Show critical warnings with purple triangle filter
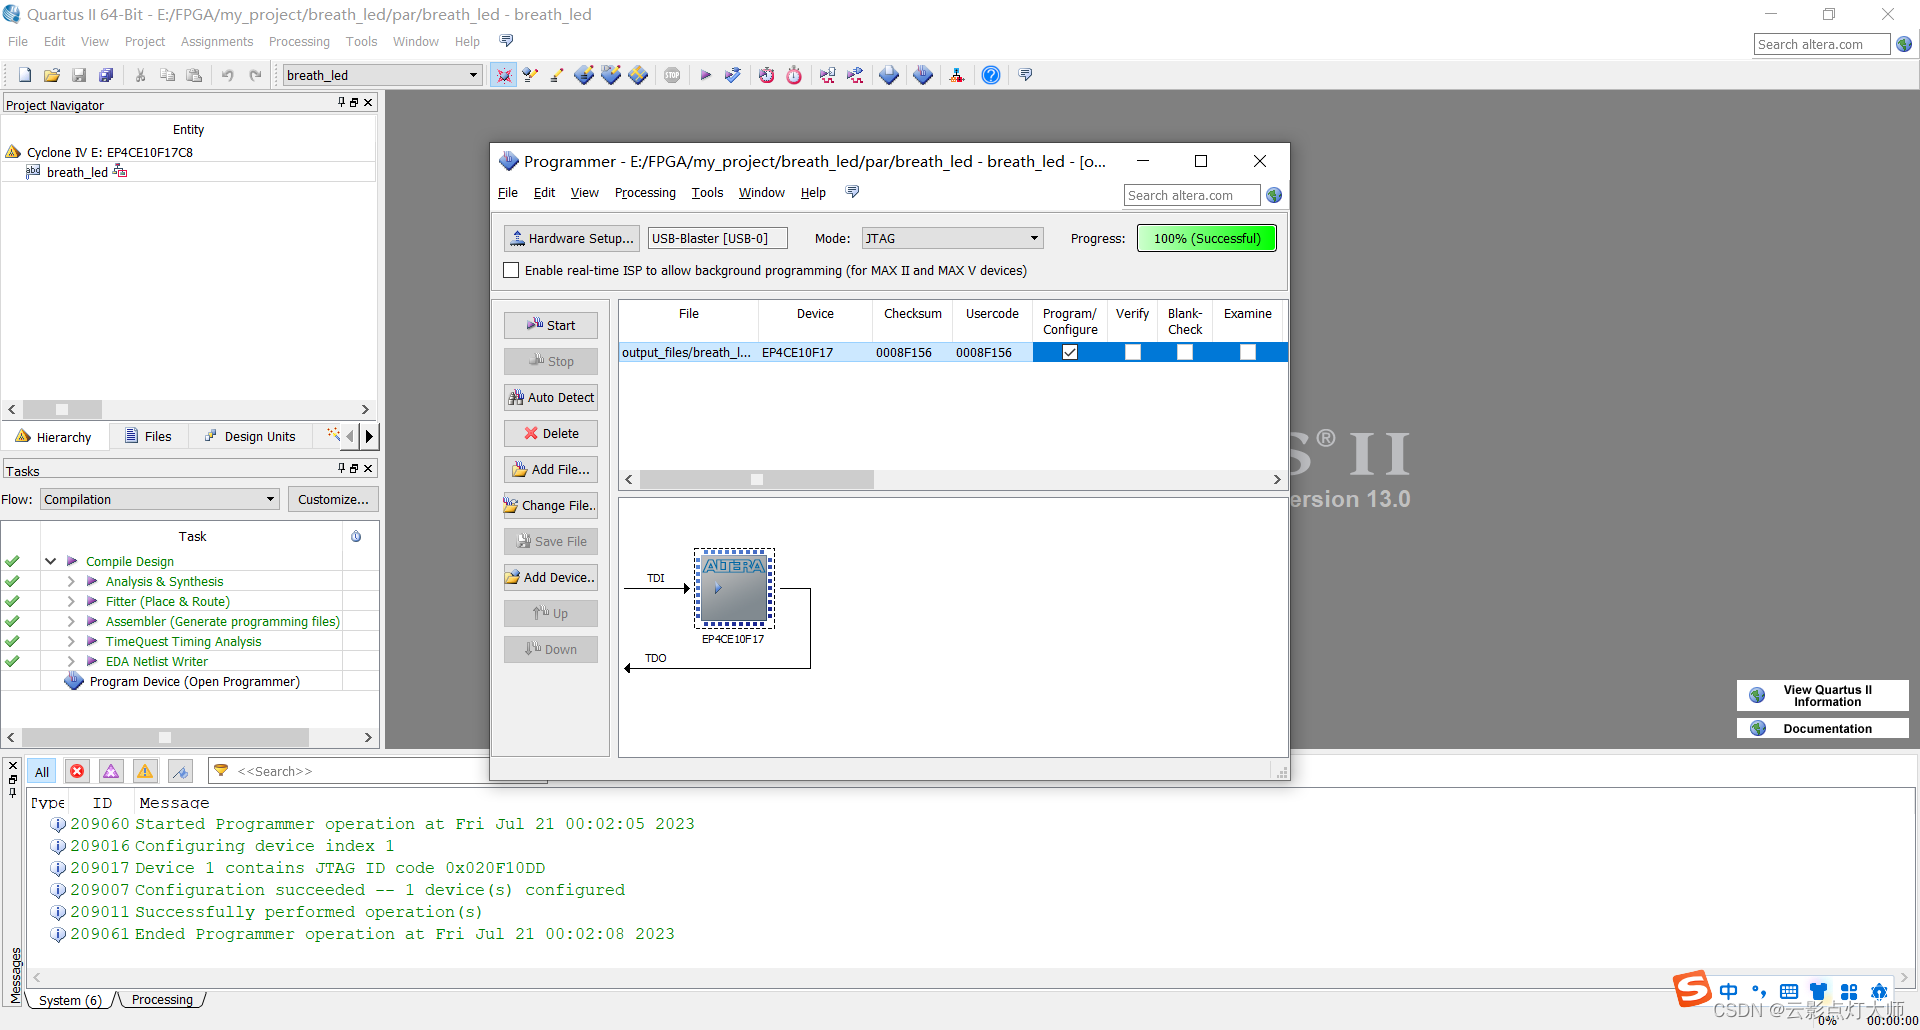 (x=111, y=771)
